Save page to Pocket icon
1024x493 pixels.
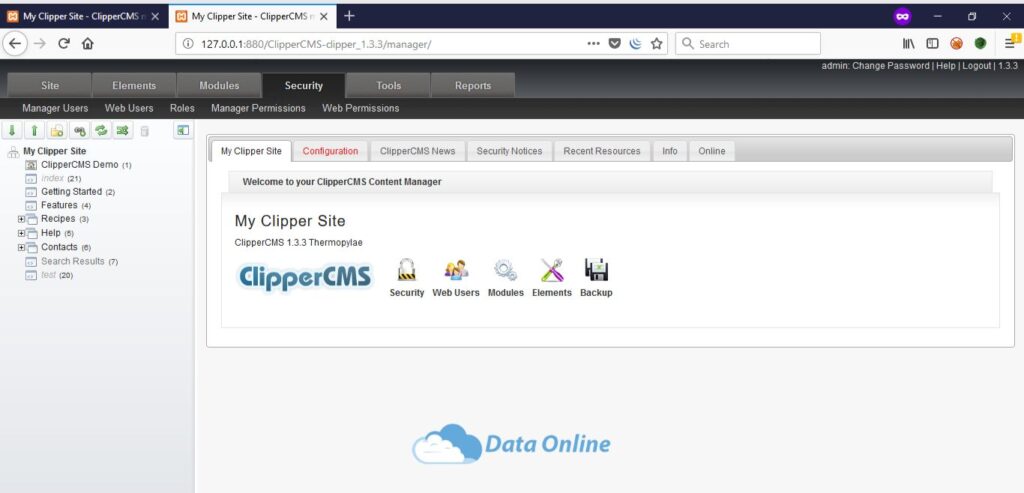coord(615,44)
